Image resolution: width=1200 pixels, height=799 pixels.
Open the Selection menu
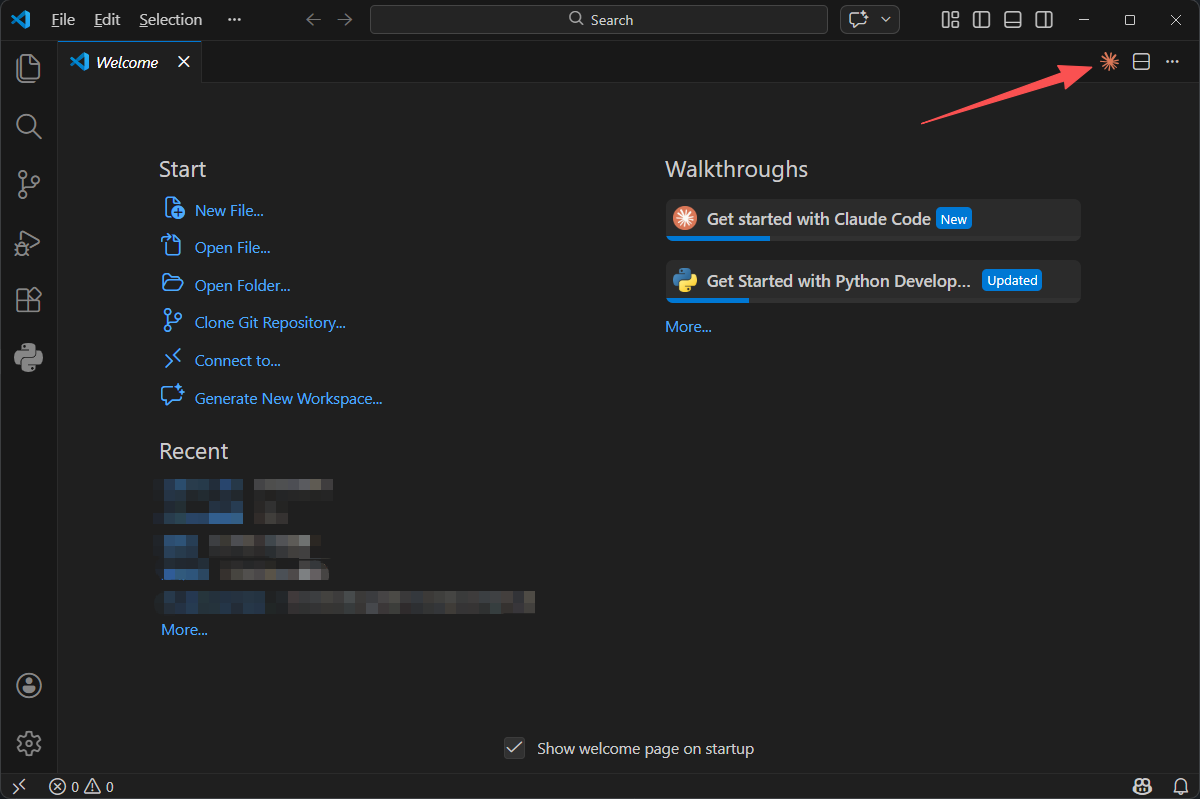[170, 20]
